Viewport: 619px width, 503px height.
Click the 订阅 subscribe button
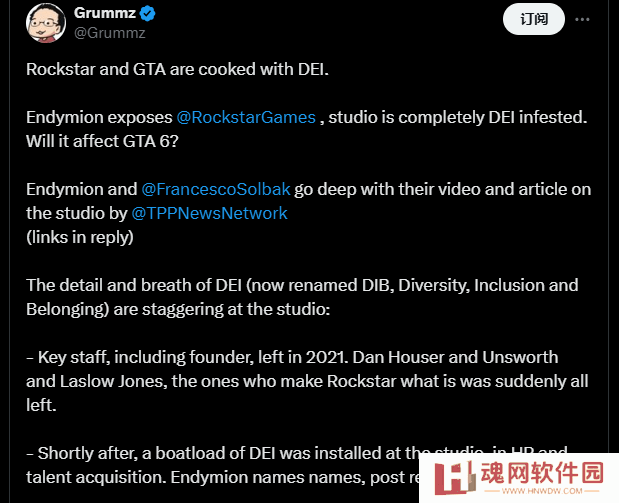pyautogui.click(x=534, y=19)
